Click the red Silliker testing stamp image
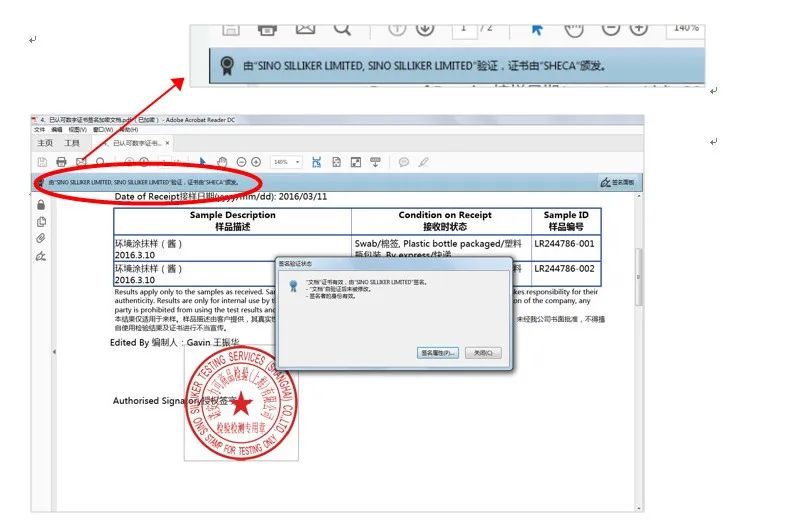Screen dimensions: 800x526 pos(241,404)
